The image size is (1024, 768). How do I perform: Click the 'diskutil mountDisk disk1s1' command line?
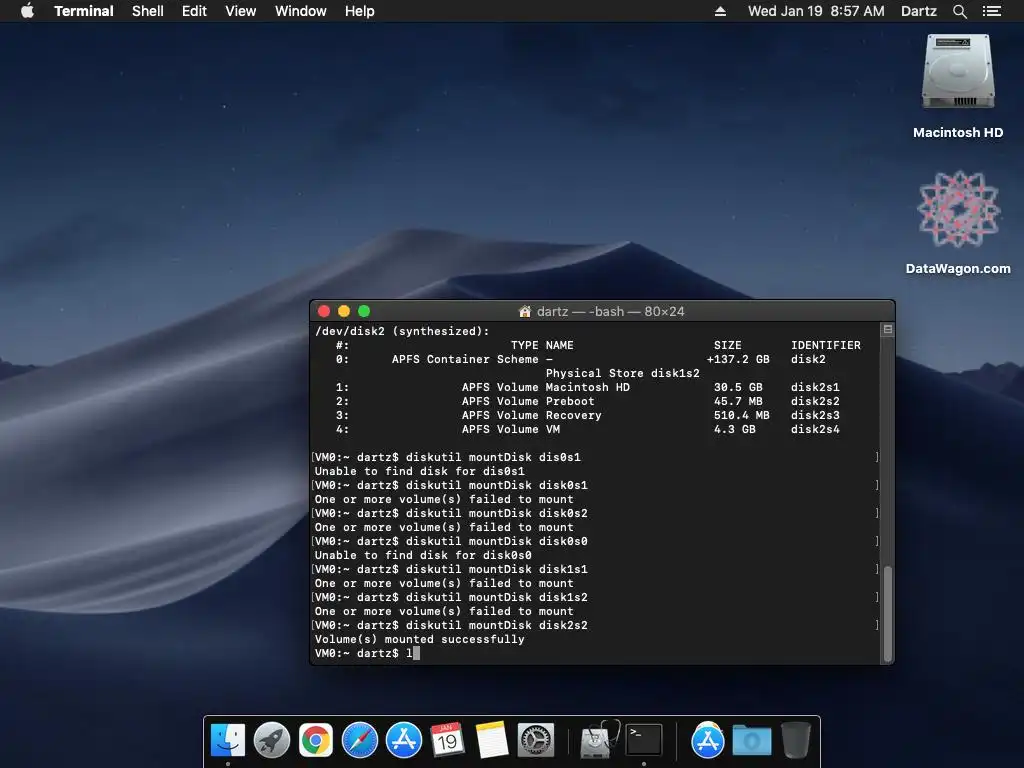coord(451,569)
